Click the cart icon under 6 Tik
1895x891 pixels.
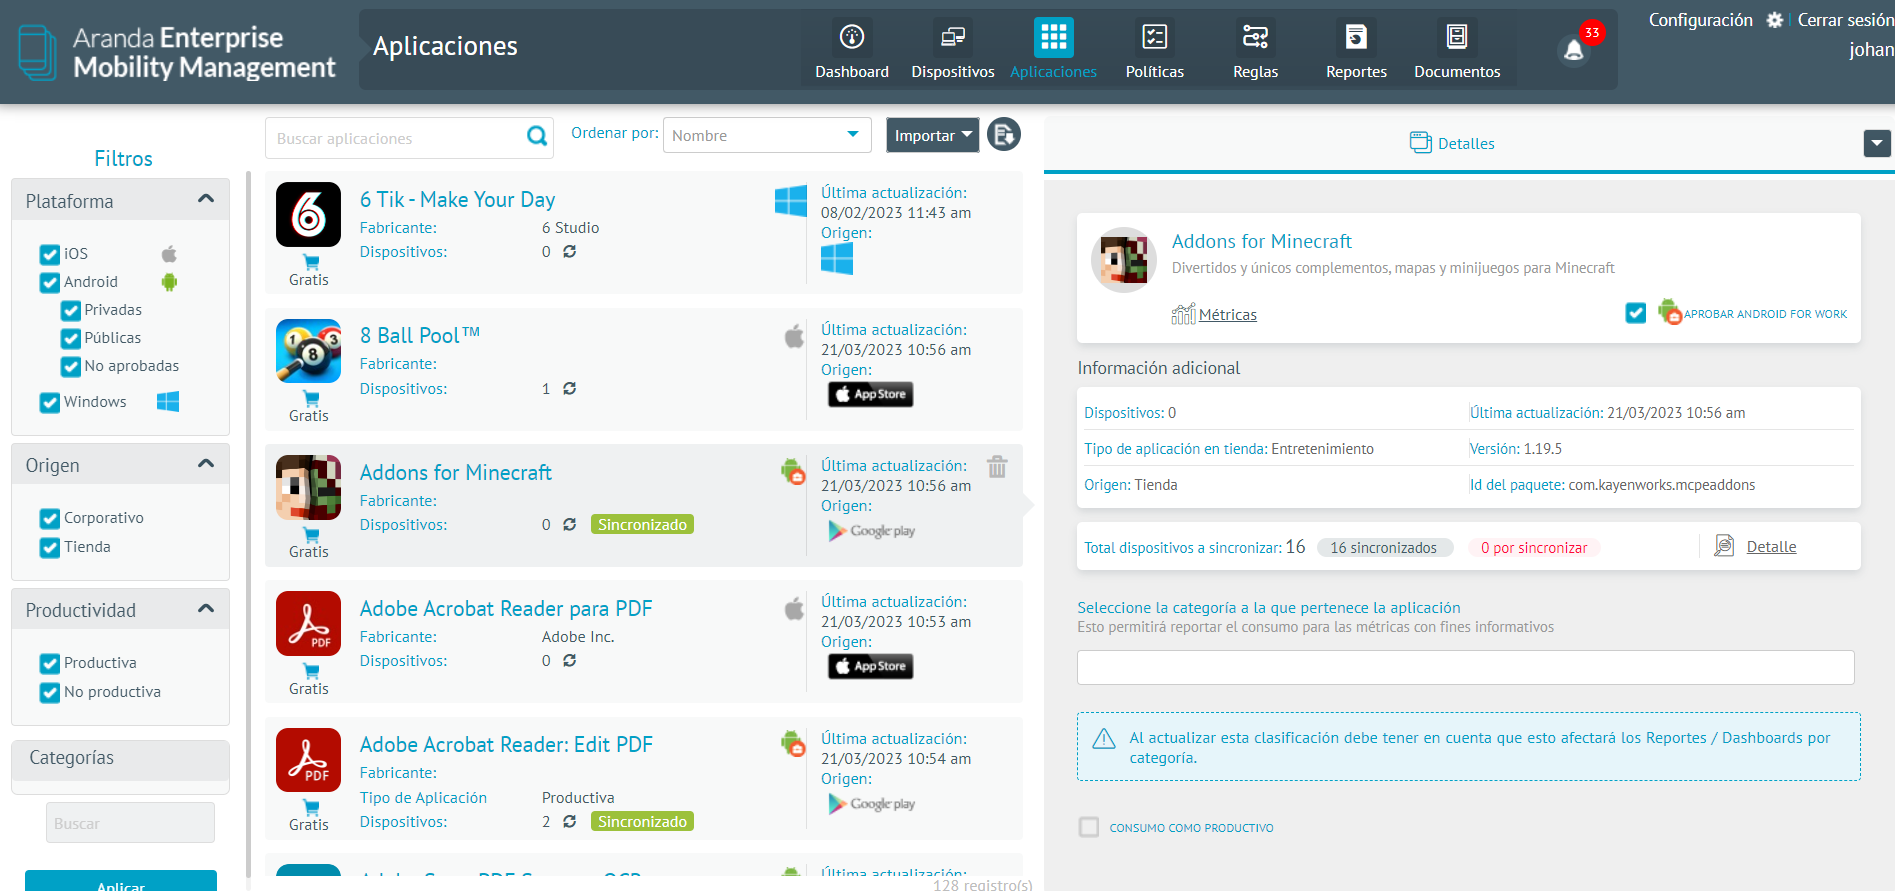click(x=311, y=262)
